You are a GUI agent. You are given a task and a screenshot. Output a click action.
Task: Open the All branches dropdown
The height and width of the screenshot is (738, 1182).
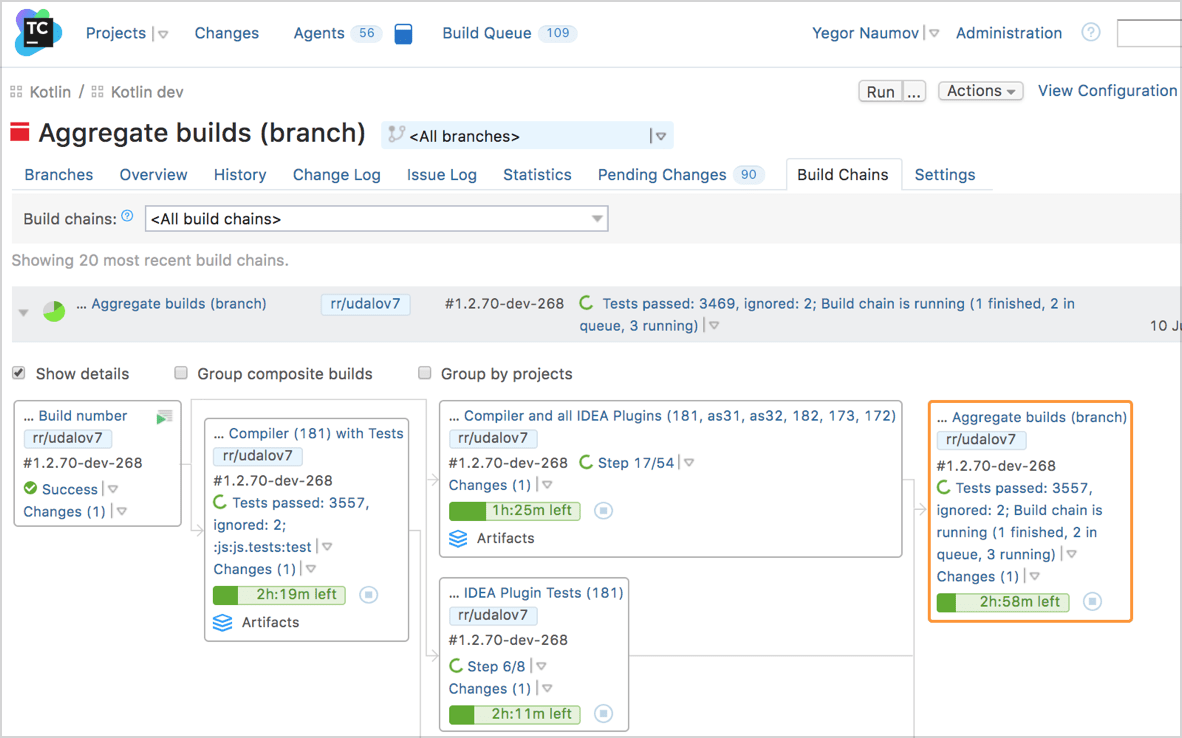click(527, 136)
